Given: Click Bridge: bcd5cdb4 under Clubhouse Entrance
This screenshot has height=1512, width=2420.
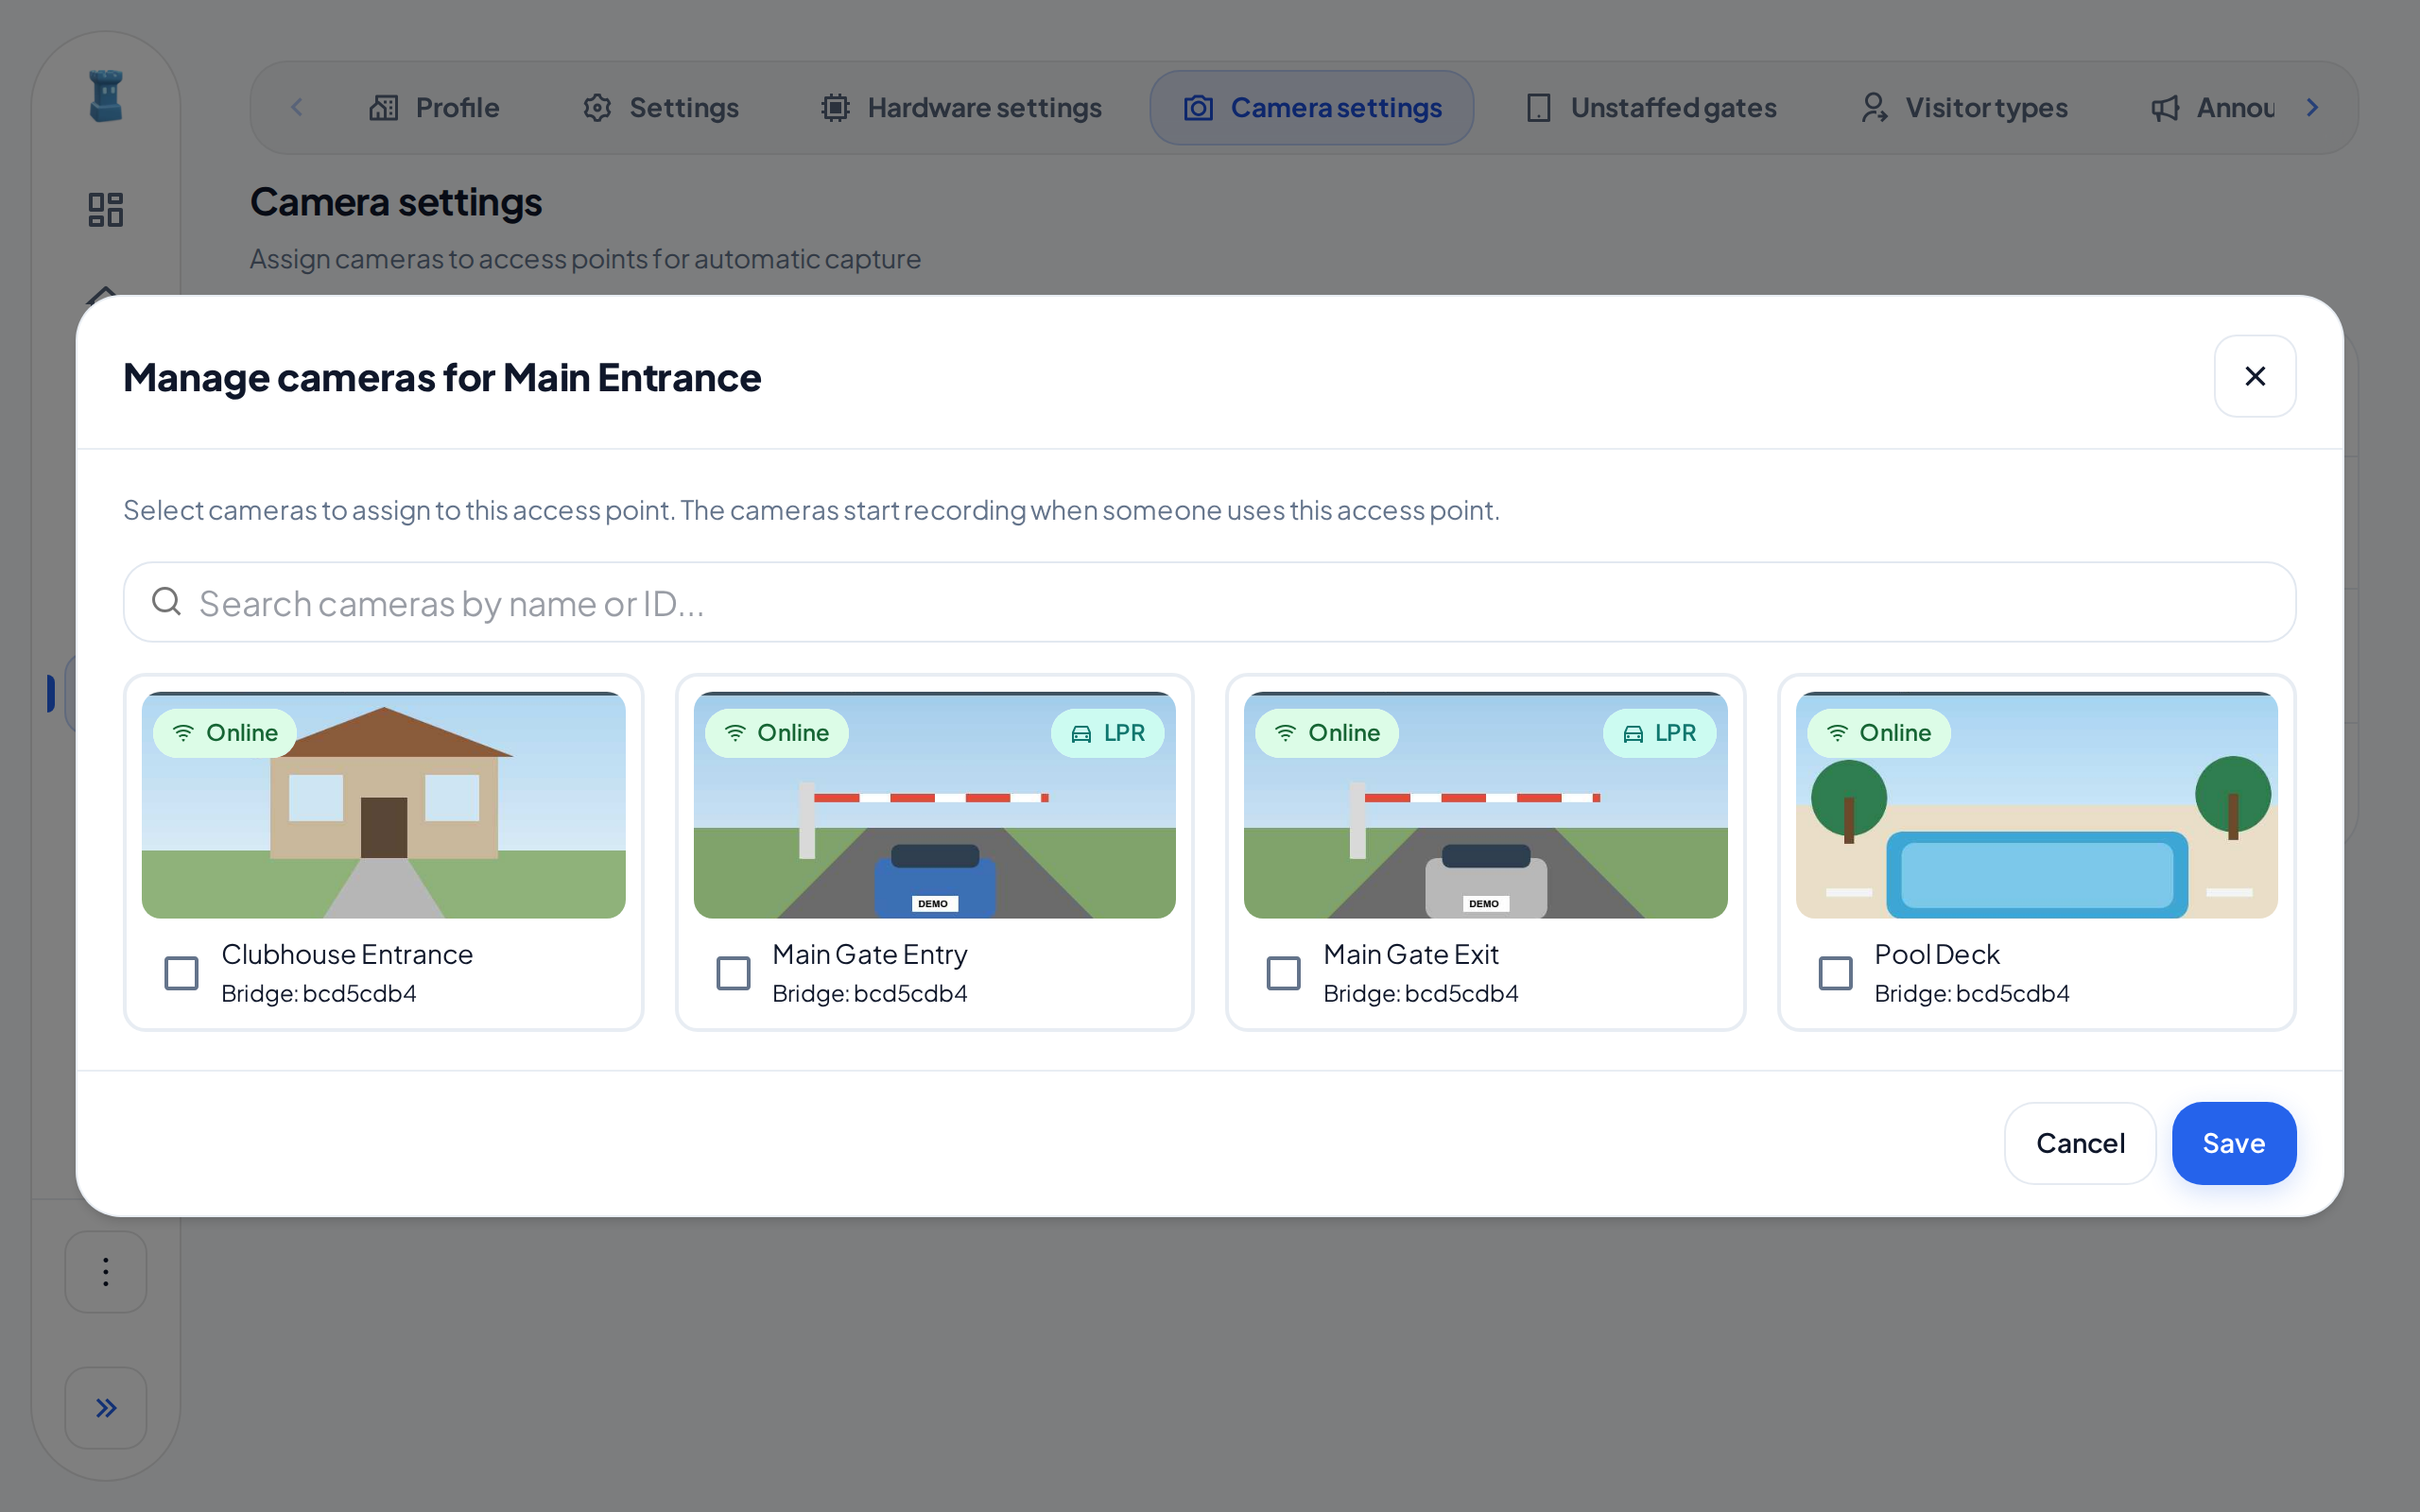Looking at the screenshot, I should click(319, 993).
